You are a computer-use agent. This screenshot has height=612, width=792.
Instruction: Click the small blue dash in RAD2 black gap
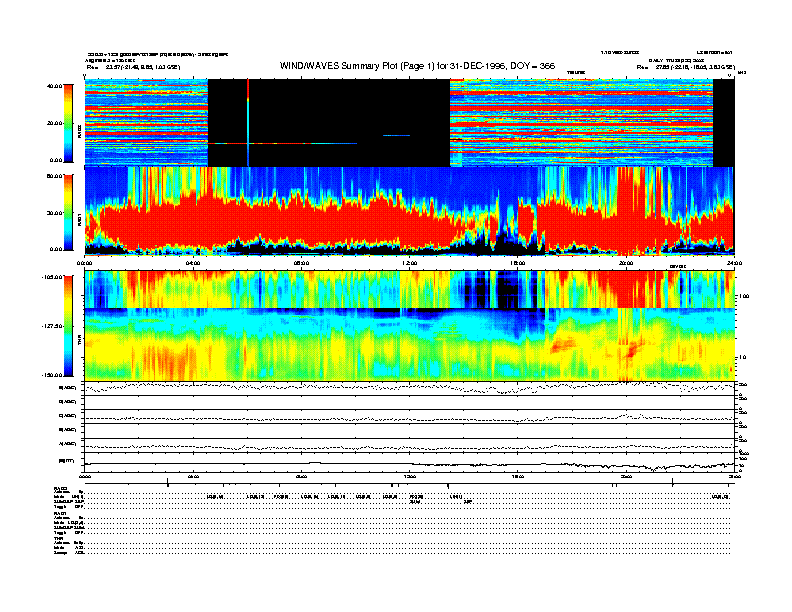coord(397,135)
